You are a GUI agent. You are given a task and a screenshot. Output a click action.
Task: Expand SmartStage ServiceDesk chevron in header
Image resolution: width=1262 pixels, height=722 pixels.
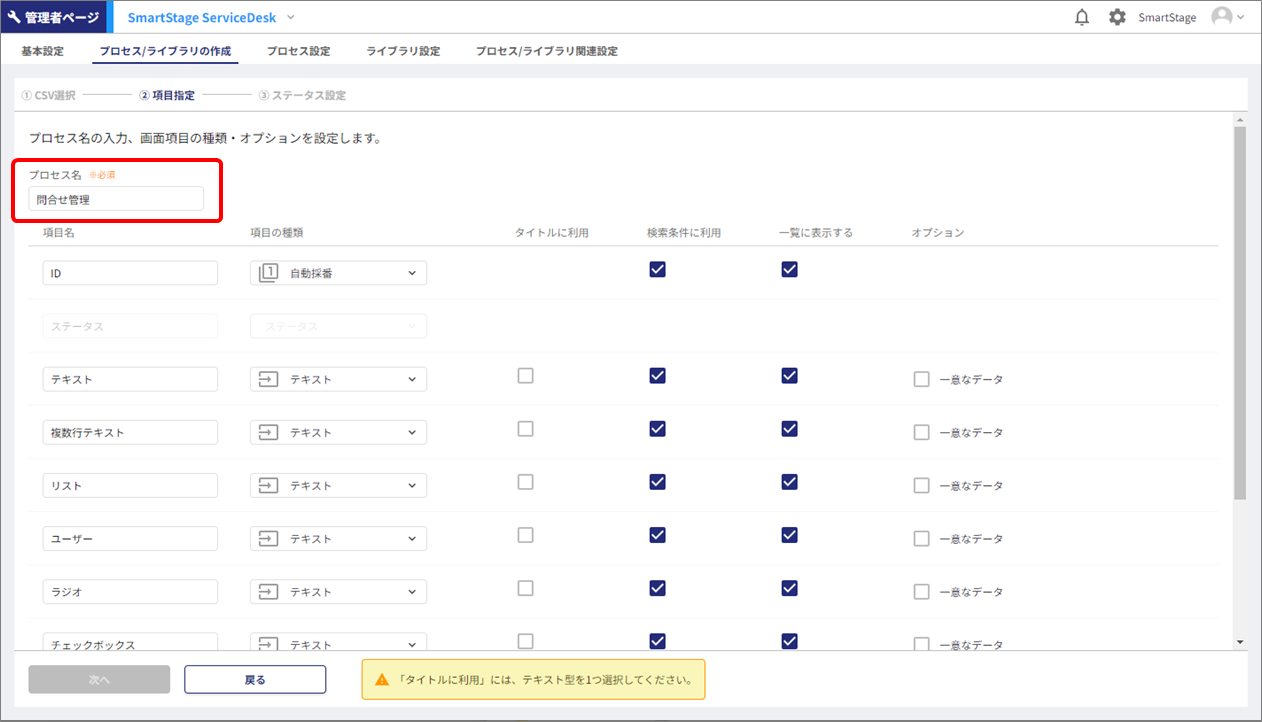click(291, 17)
